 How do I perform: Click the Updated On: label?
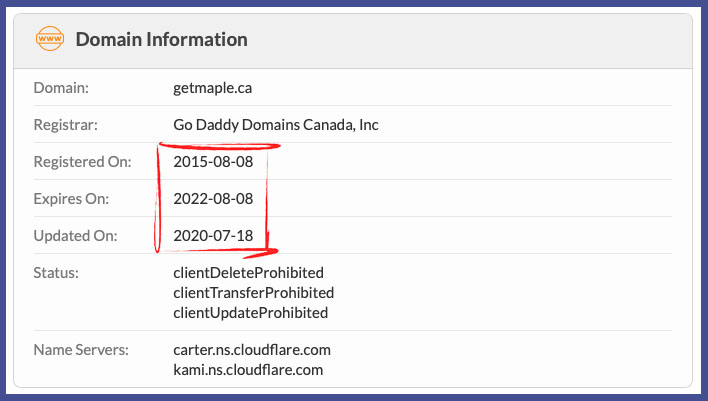[x=75, y=236]
